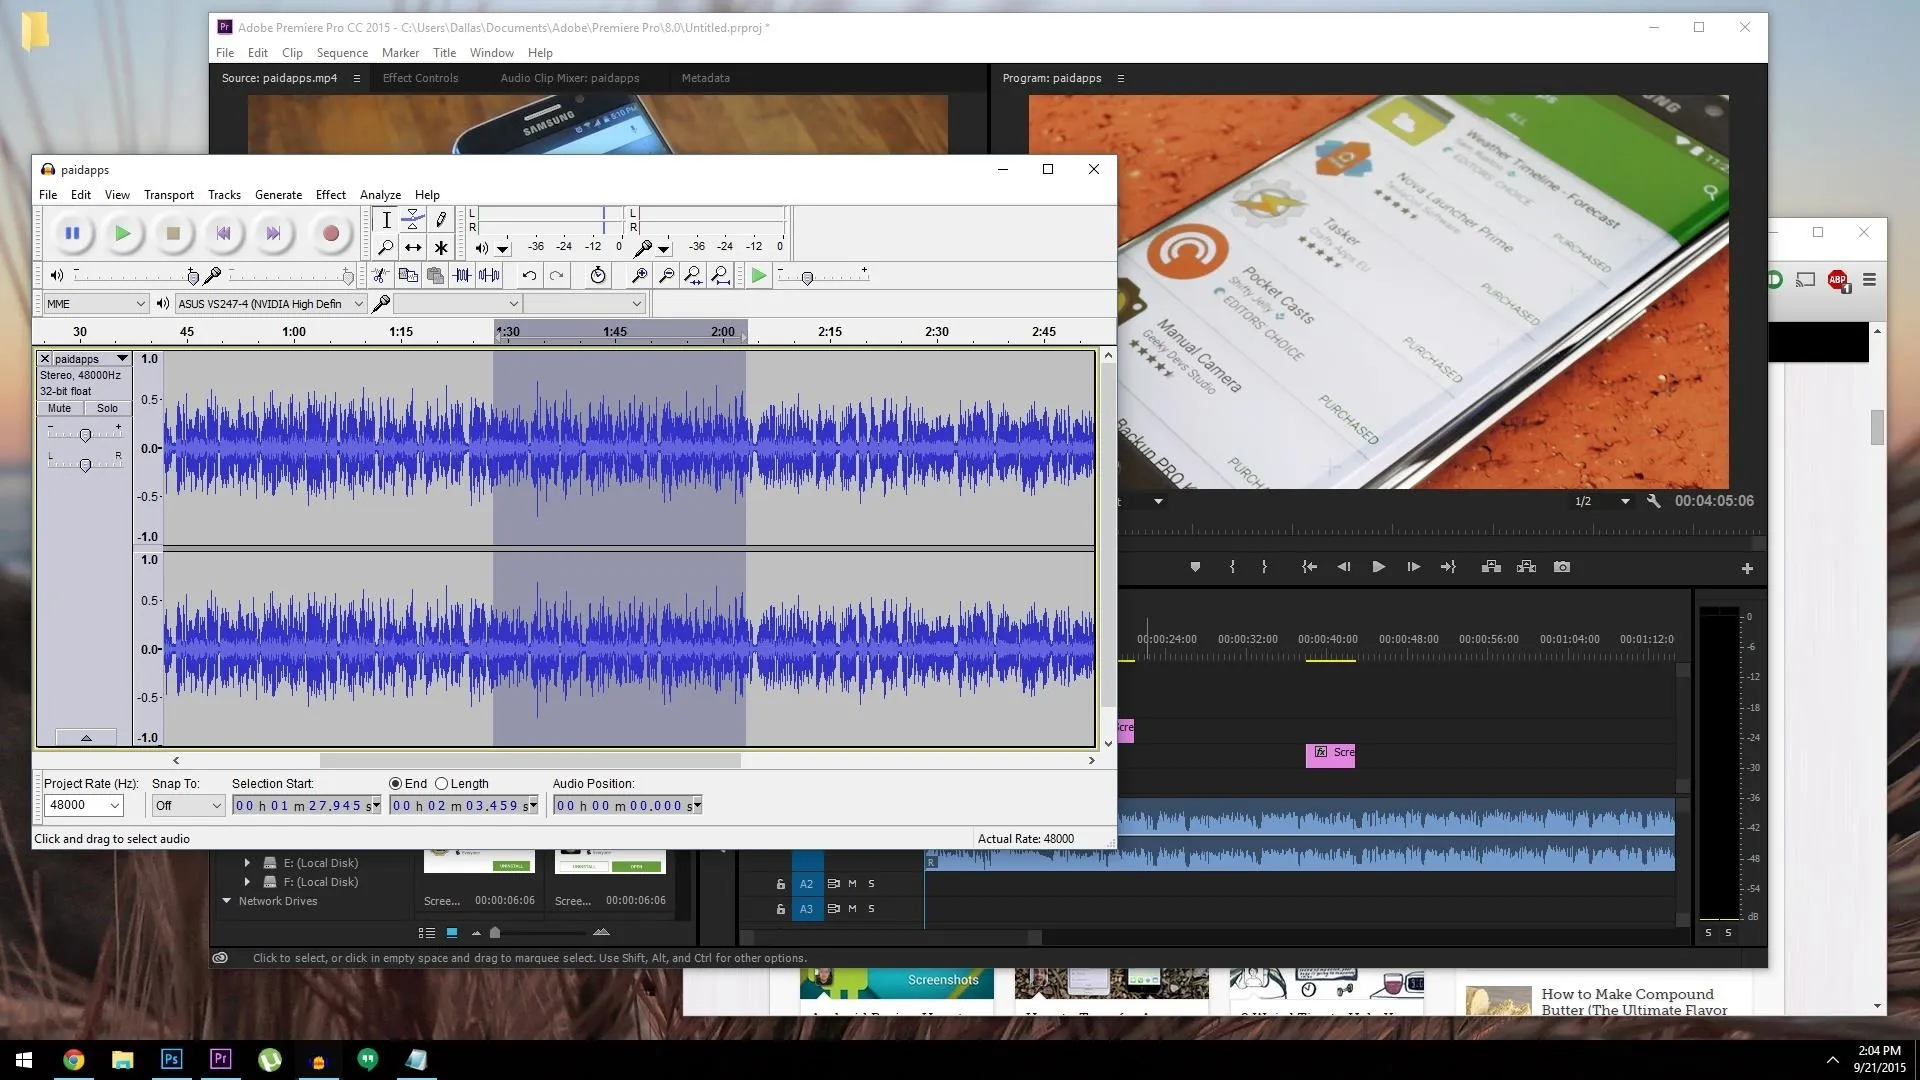Toggle track lock on Premiere A3
Viewport: 1920px width, 1080px height.
coord(780,909)
